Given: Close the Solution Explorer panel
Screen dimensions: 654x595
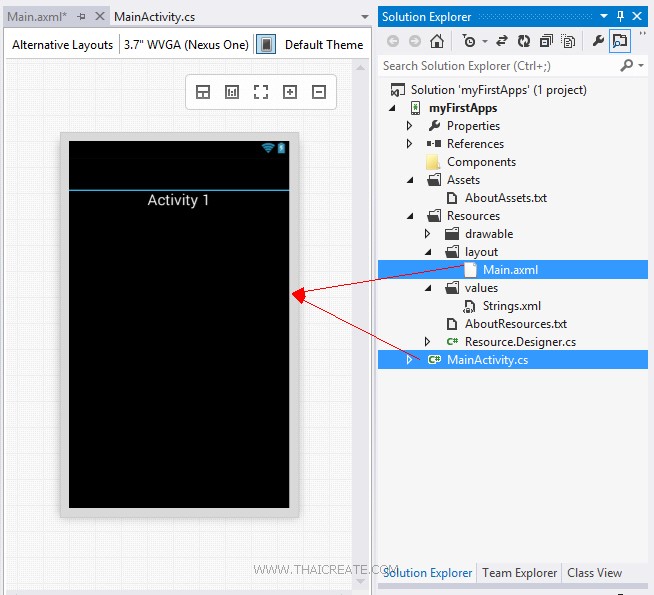Looking at the screenshot, I should coord(637,16).
